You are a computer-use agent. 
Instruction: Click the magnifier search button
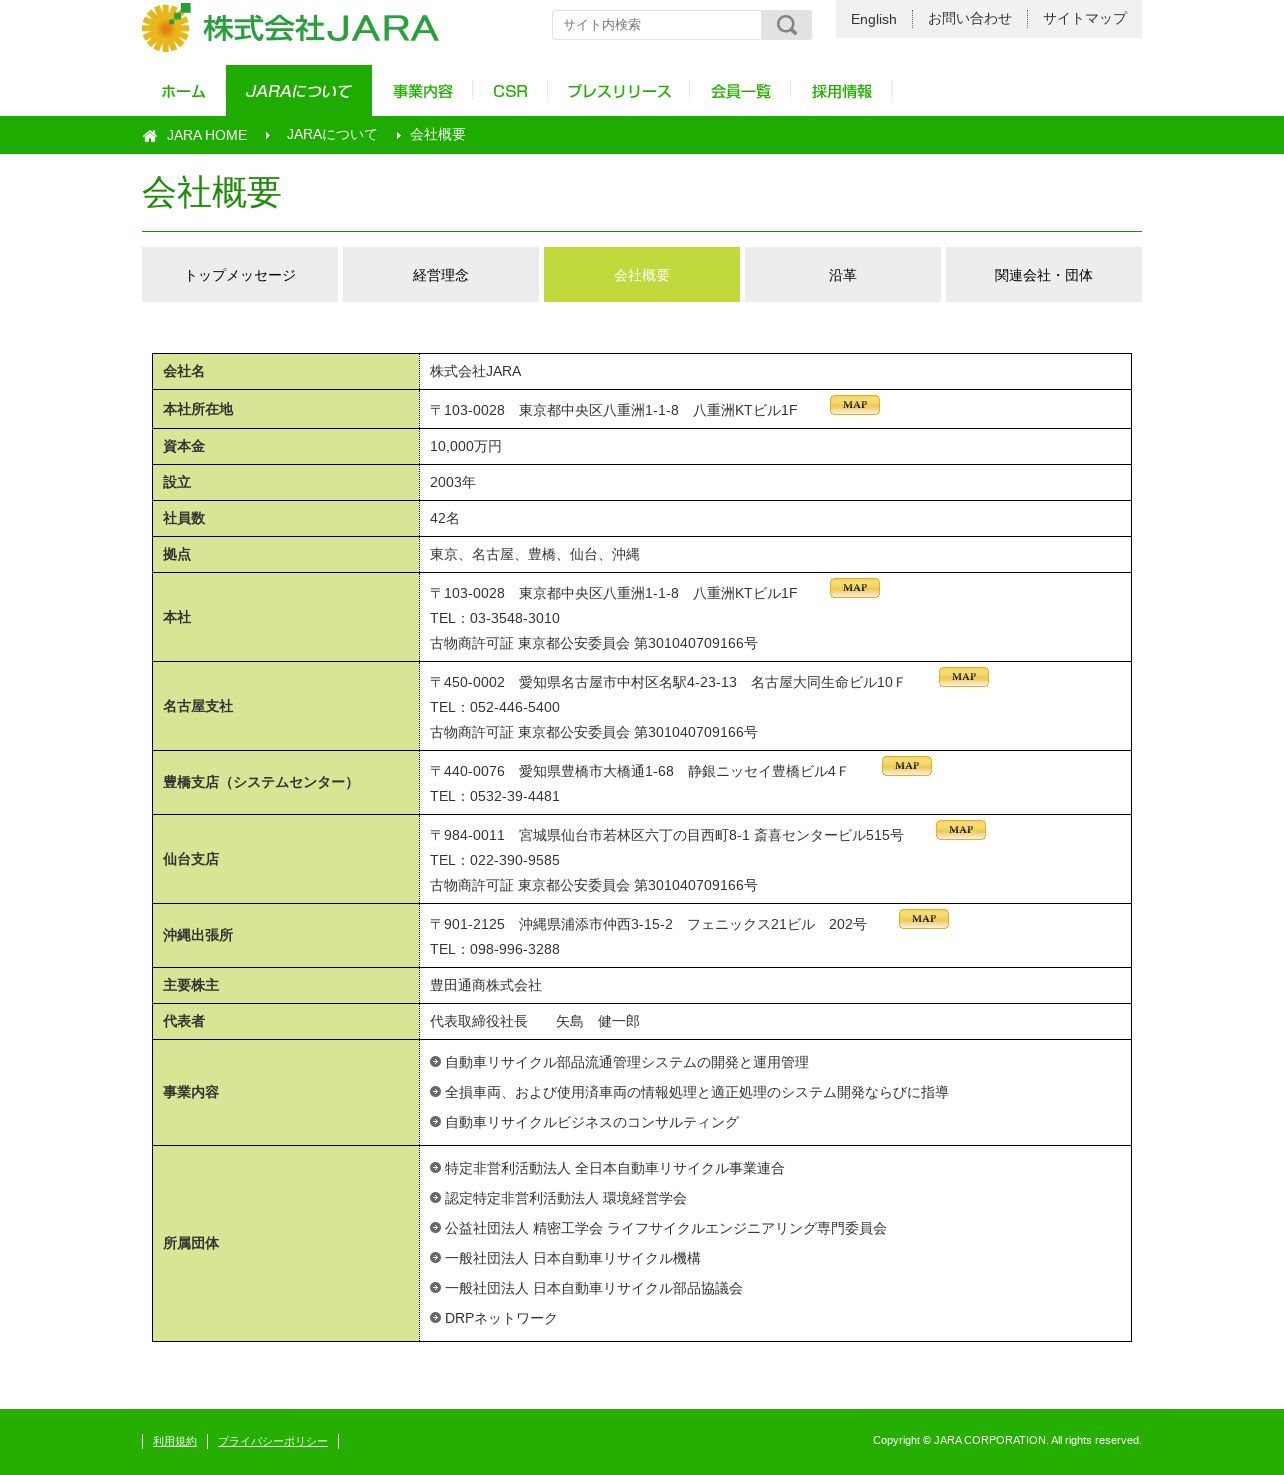pyautogui.click(x=786, y=25)
